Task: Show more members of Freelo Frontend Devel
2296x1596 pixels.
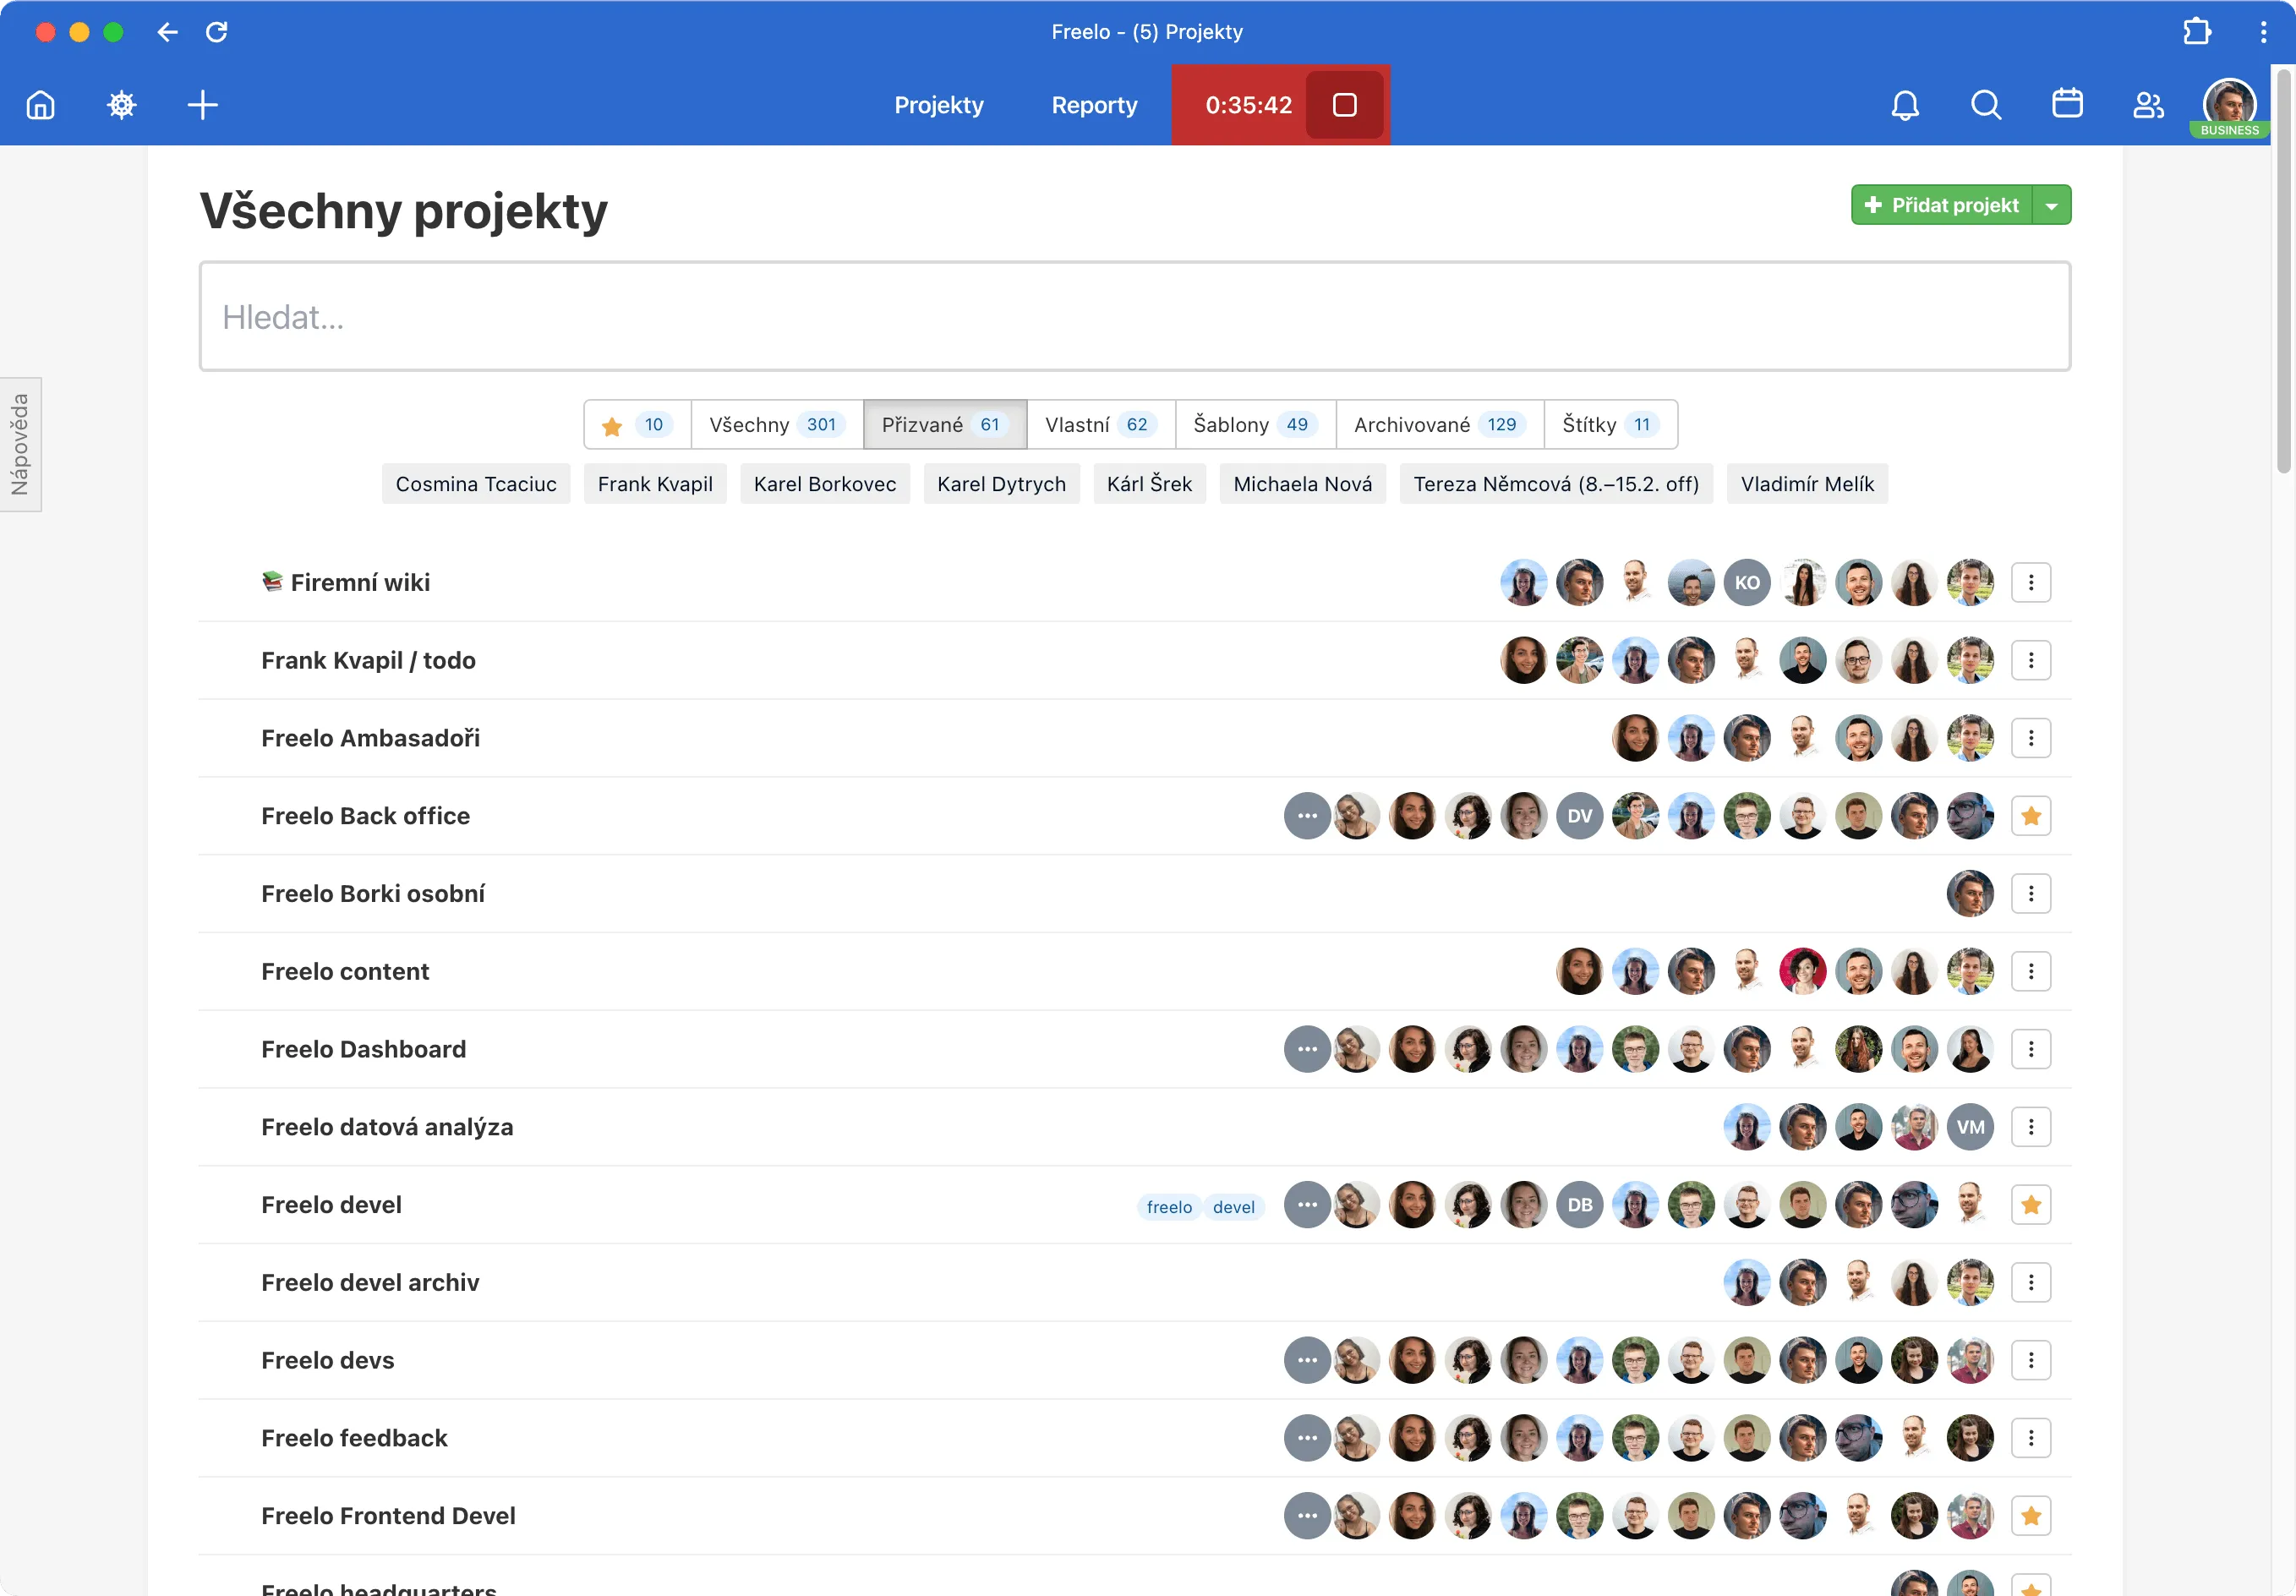Action: click(1307, 1516)
